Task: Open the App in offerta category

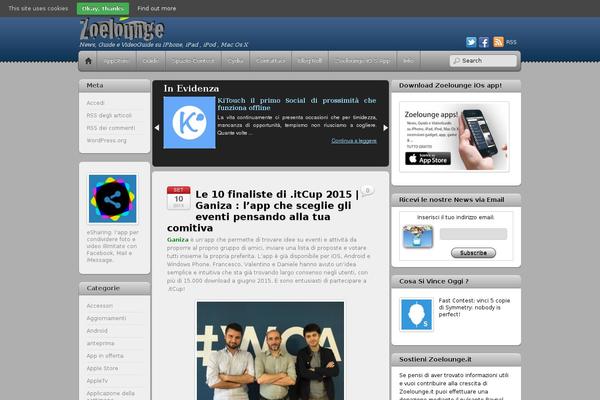Action: click(105, 356)
